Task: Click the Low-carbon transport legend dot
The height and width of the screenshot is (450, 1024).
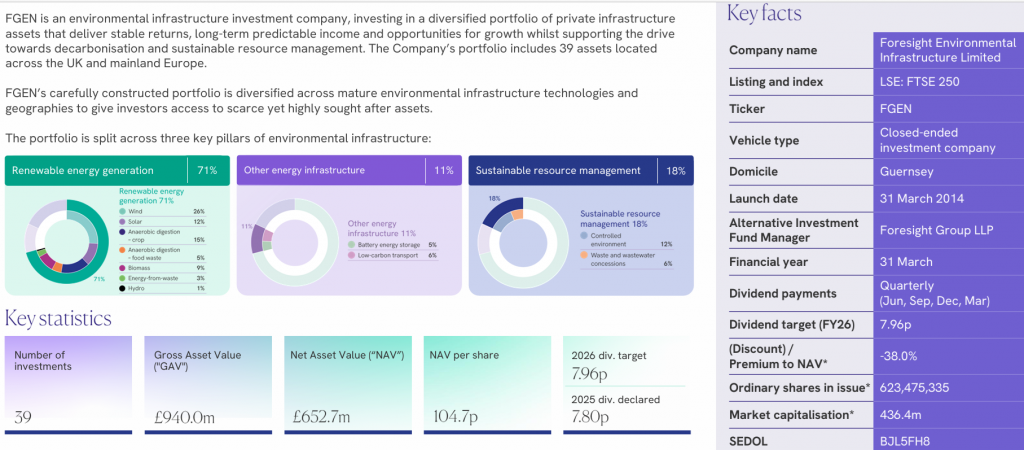Action: coord(351,255)
